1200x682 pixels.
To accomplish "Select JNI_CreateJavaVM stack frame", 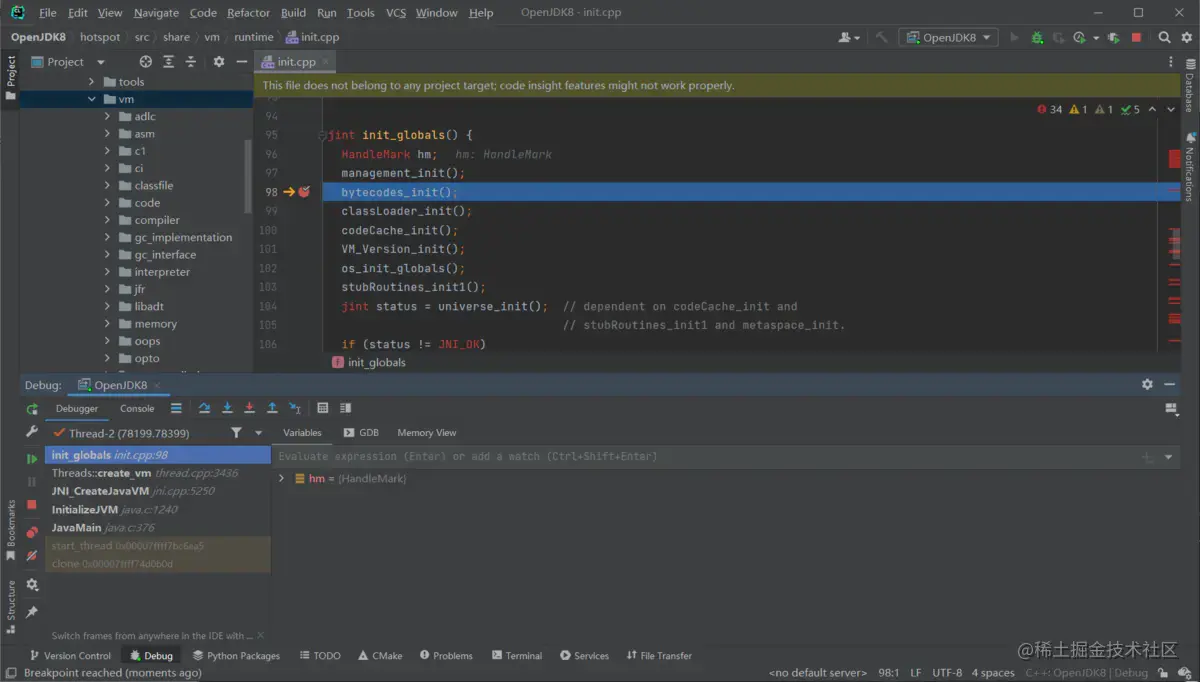I will [x=158, y=491].
